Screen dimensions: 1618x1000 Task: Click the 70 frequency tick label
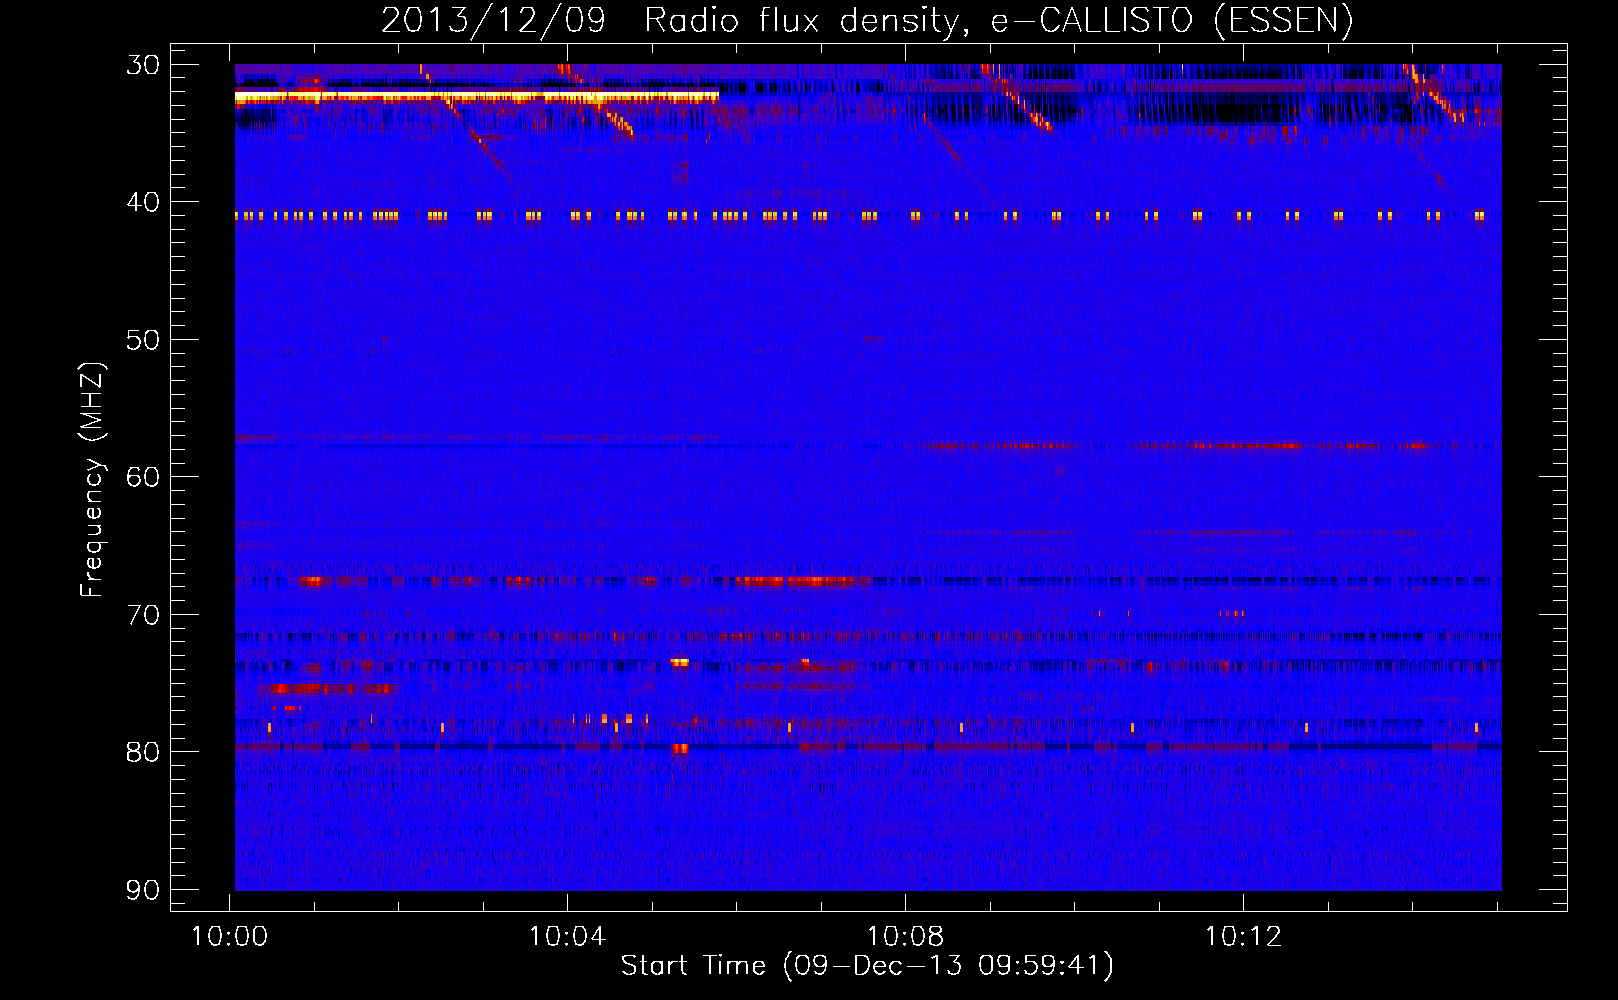pyautogui.click(x=143, y=614)
